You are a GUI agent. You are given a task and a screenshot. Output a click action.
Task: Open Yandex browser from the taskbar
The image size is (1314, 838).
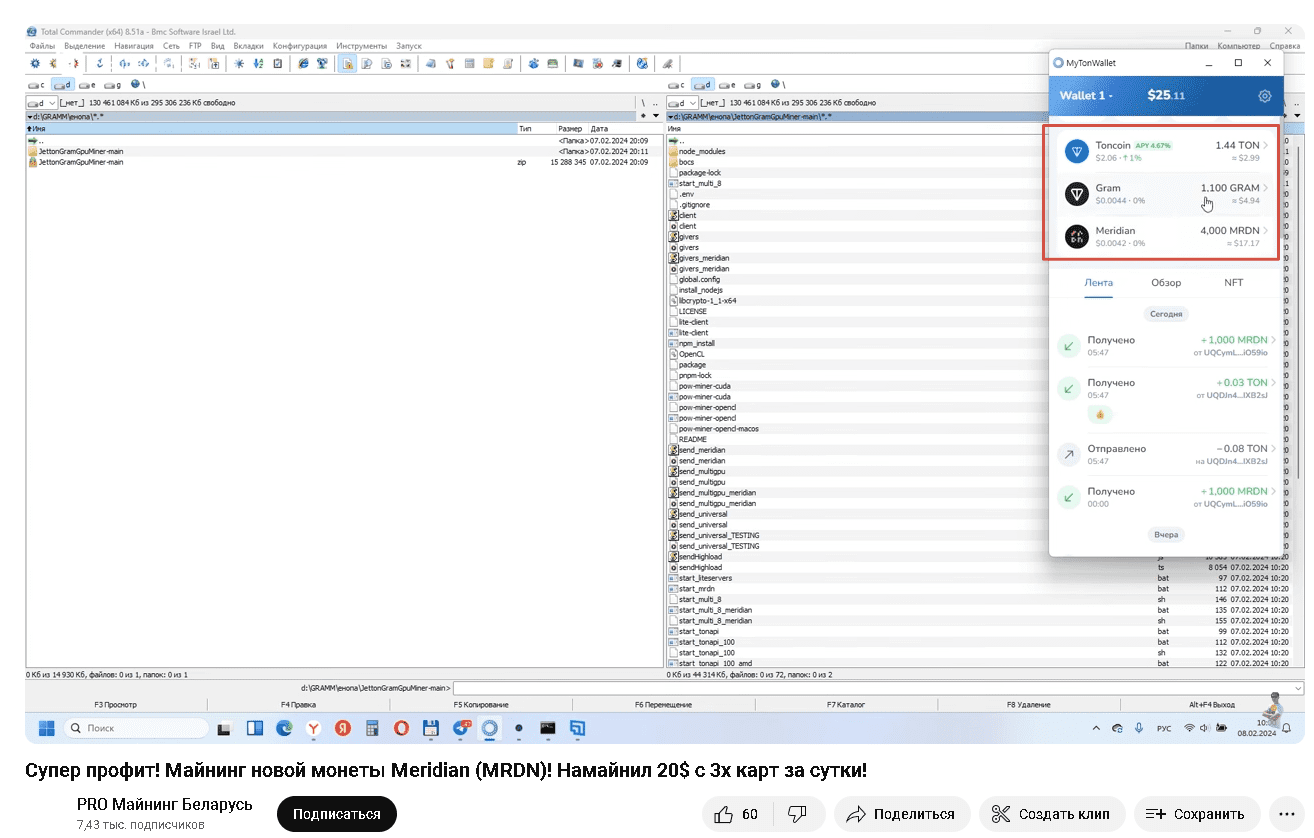point(314,728)
